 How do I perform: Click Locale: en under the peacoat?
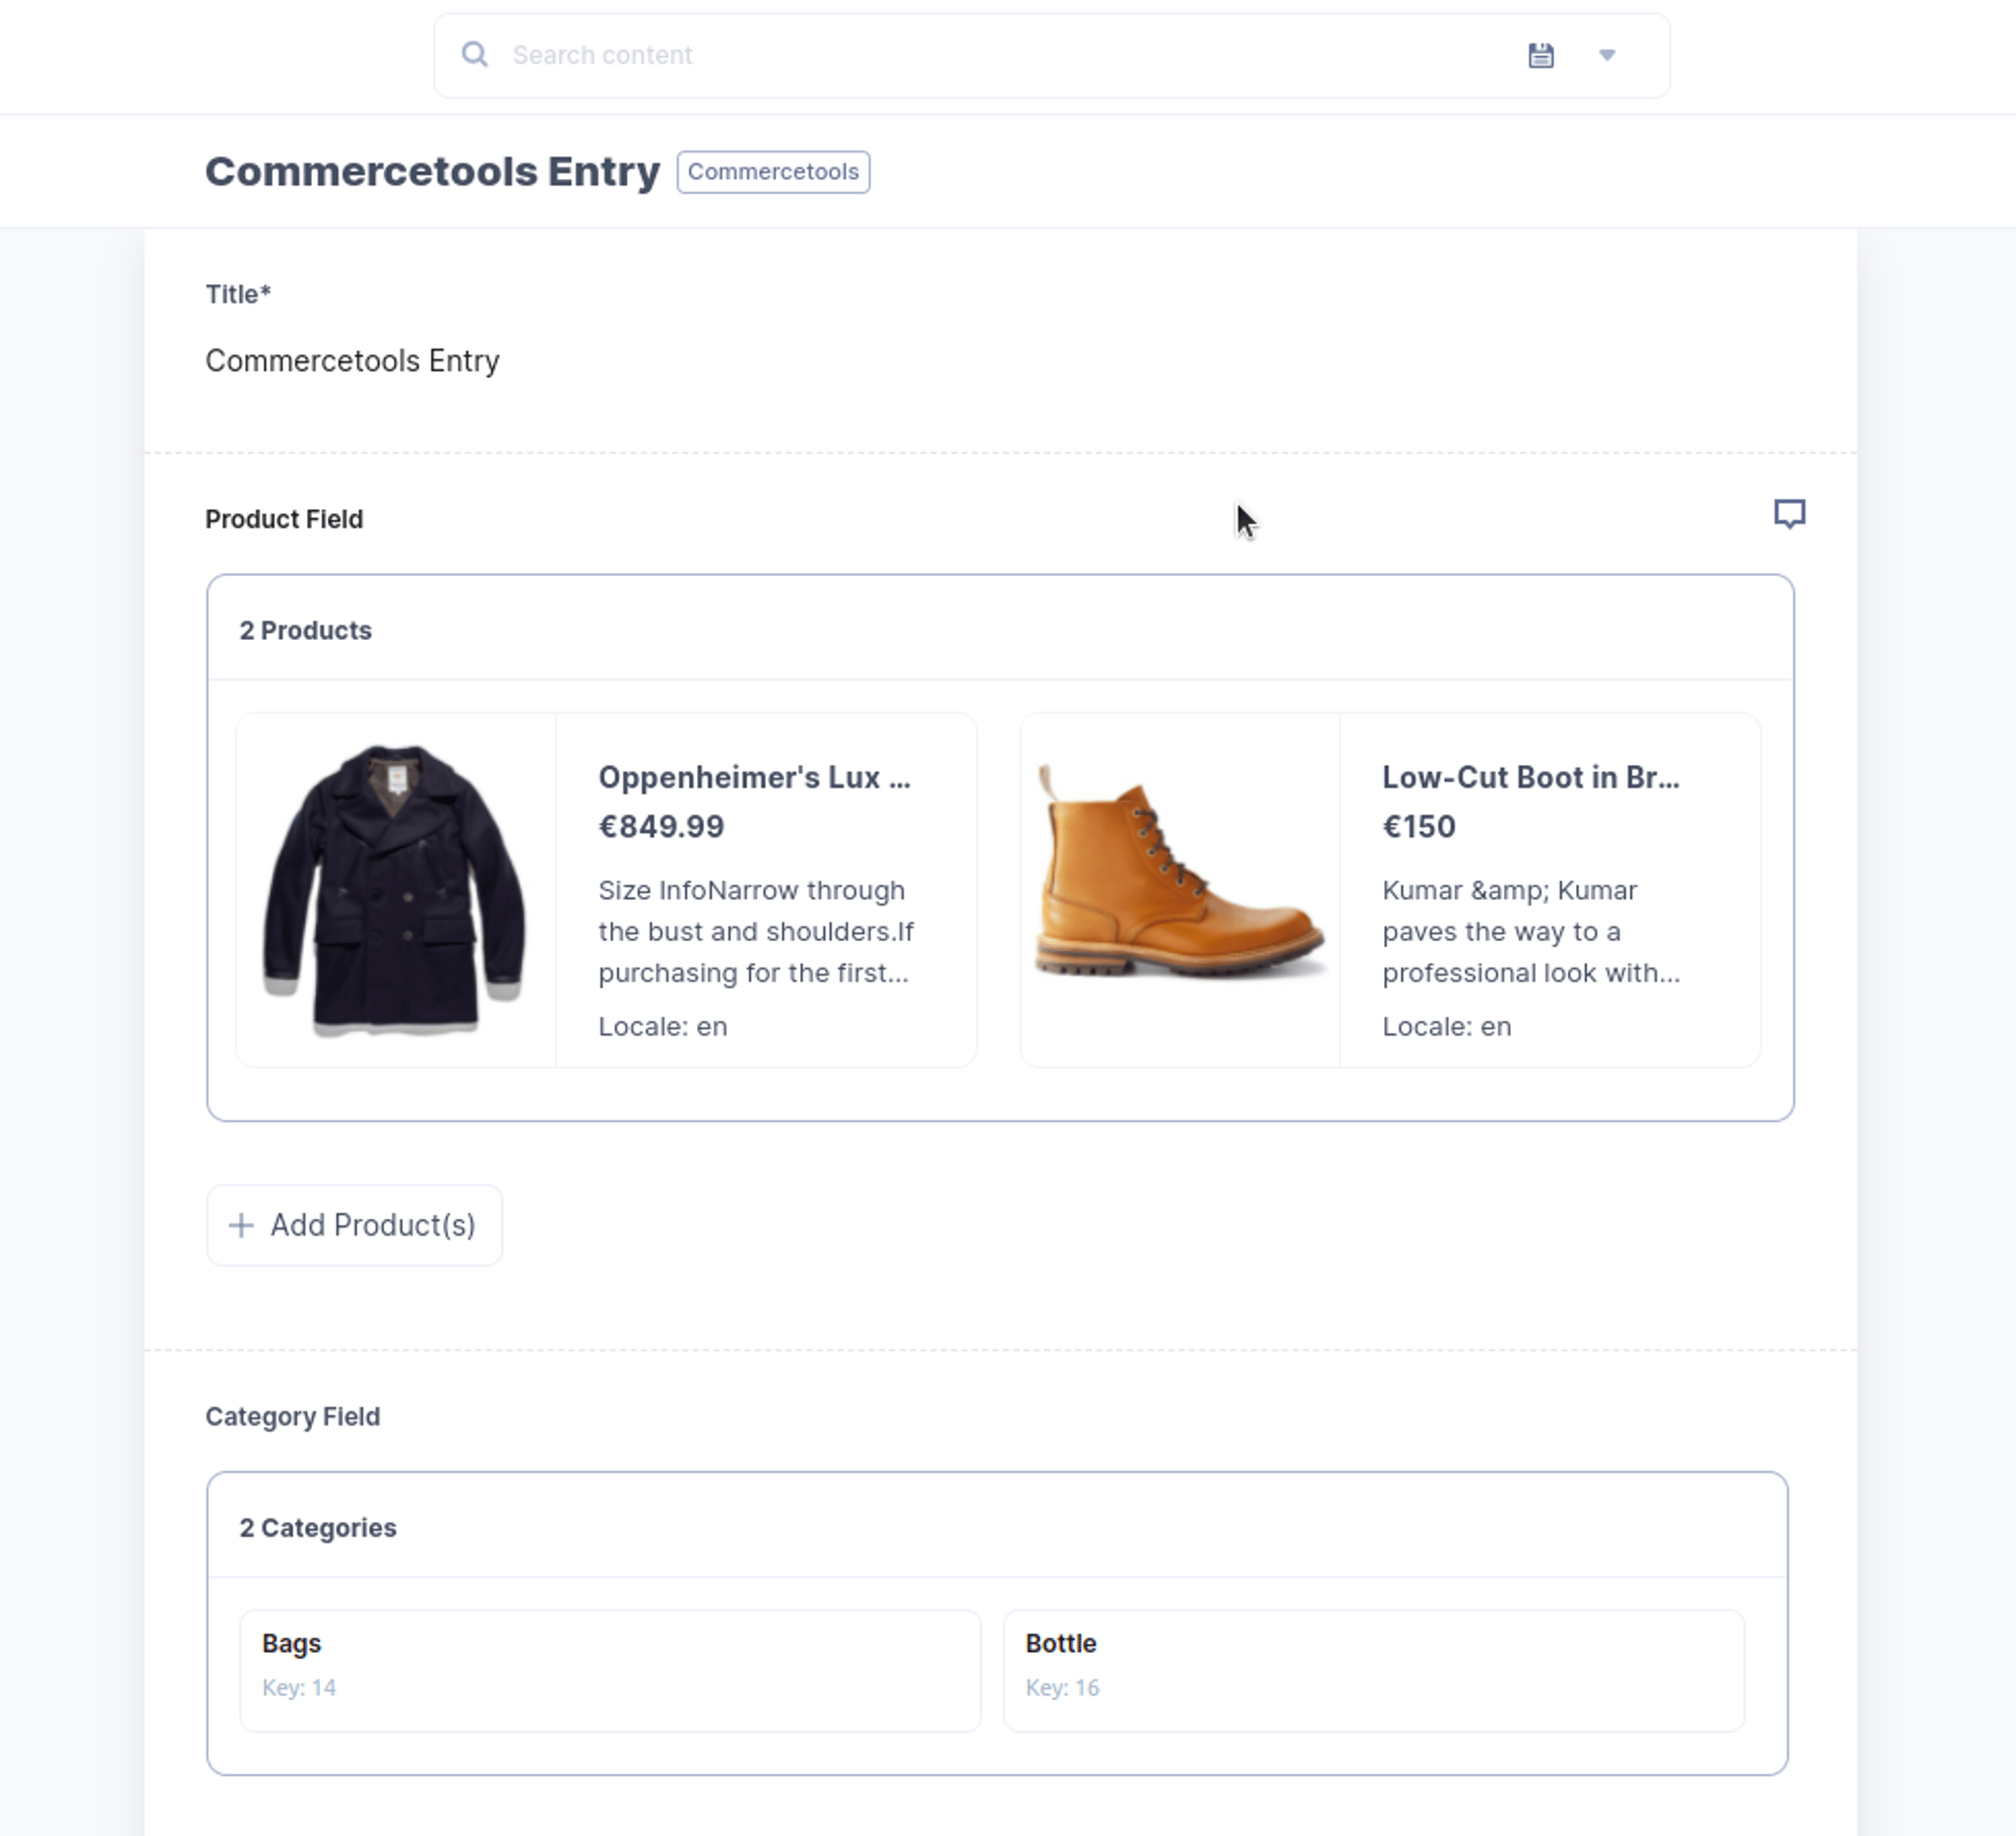coord(663,1026)
